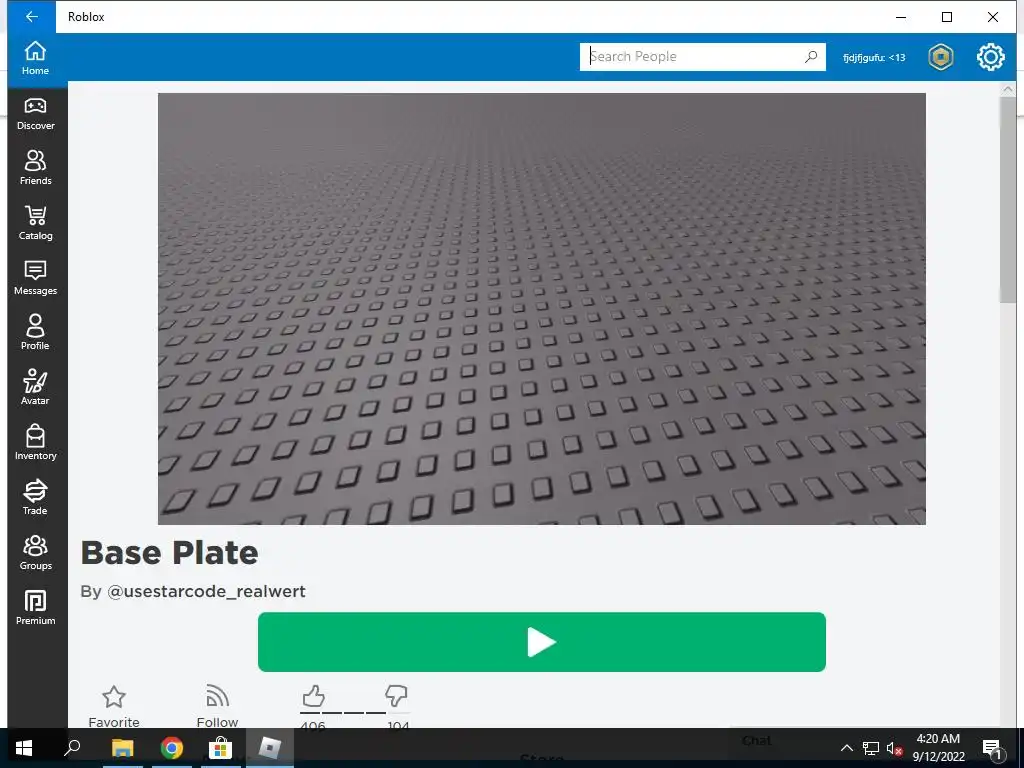Open creator @usestarcode_realwert profile
The image size is (1024, 768).
[x=206, y=592]
